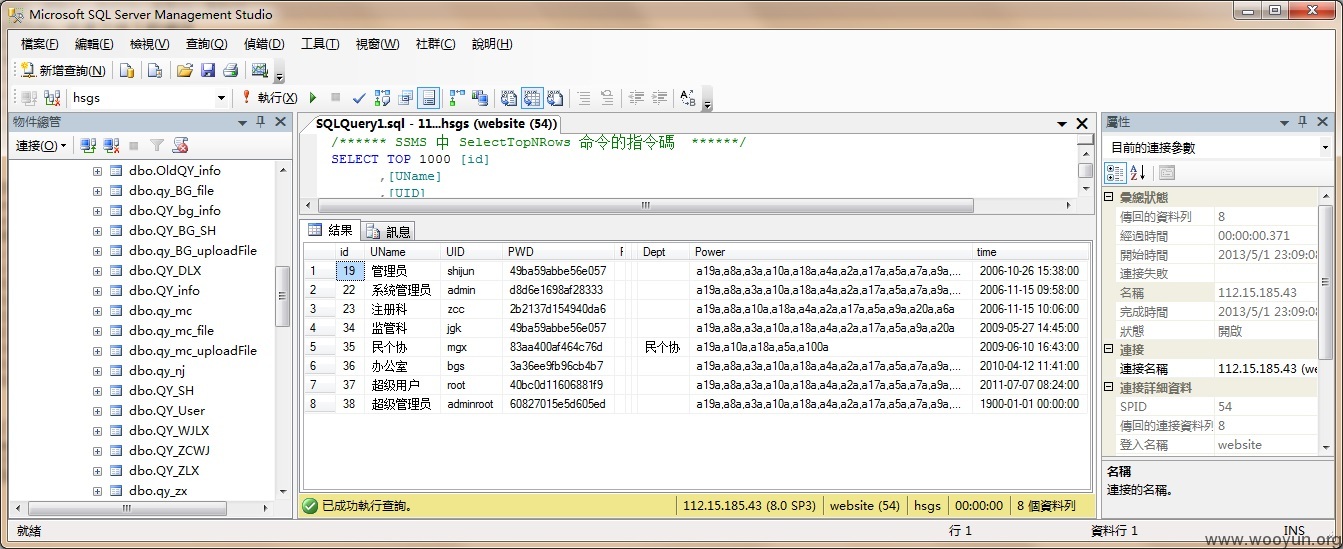Expand the dbo.QY_User table node
The width and height of the screenshot is (1343, 549).
click(x=97, y=411)
